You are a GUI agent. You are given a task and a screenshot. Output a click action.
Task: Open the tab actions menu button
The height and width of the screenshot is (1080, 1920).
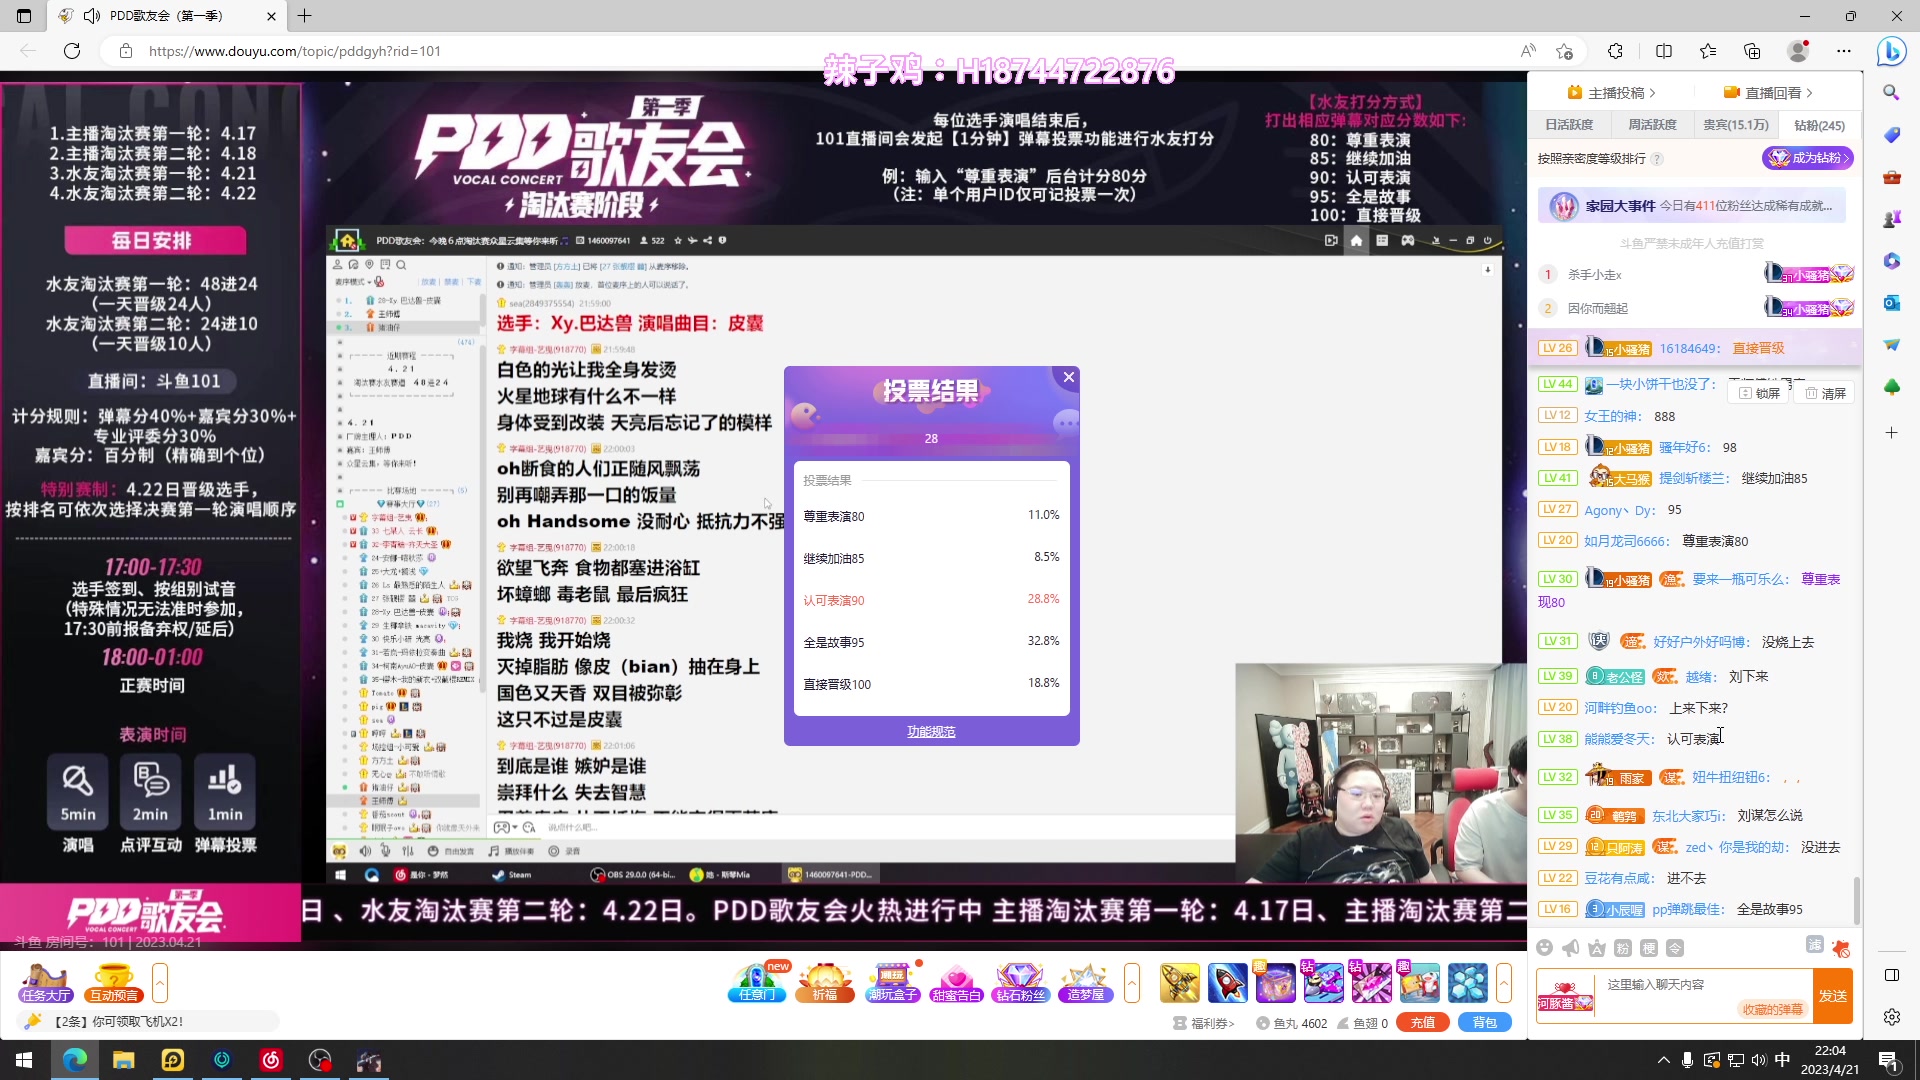(x=24, y=16)
